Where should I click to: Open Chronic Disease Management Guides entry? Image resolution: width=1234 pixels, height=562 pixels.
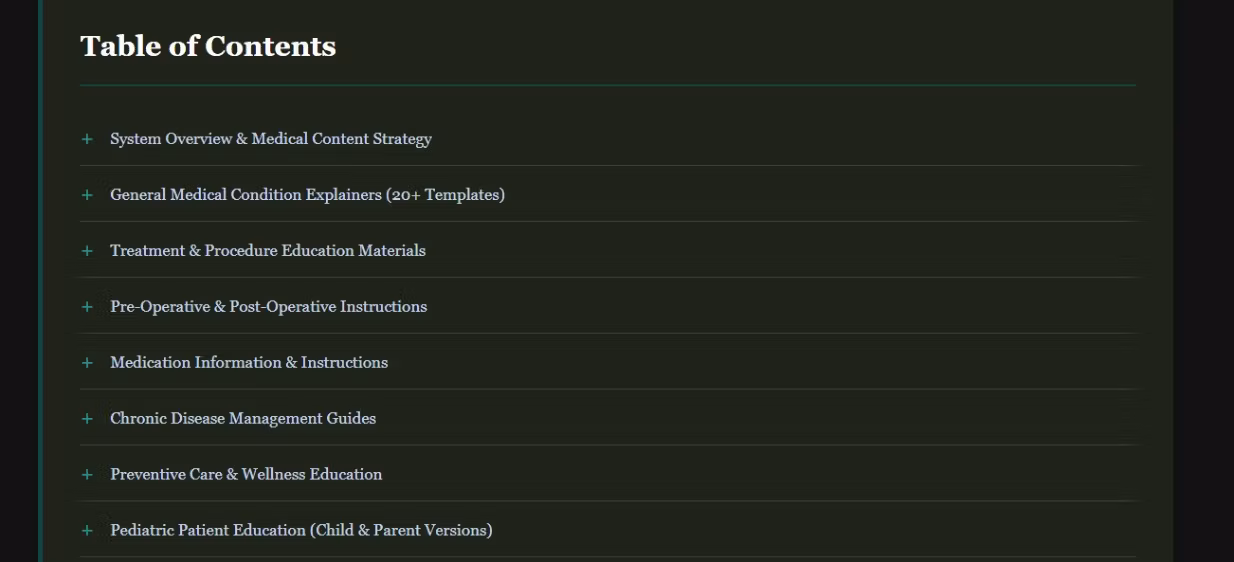242,419
